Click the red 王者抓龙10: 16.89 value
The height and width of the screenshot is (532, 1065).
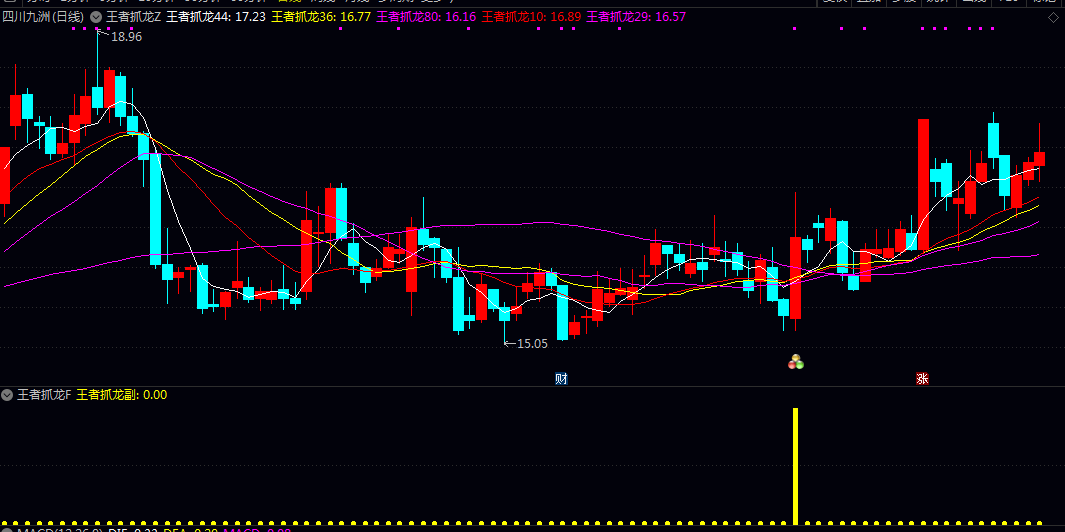click(x=531, y=16)
